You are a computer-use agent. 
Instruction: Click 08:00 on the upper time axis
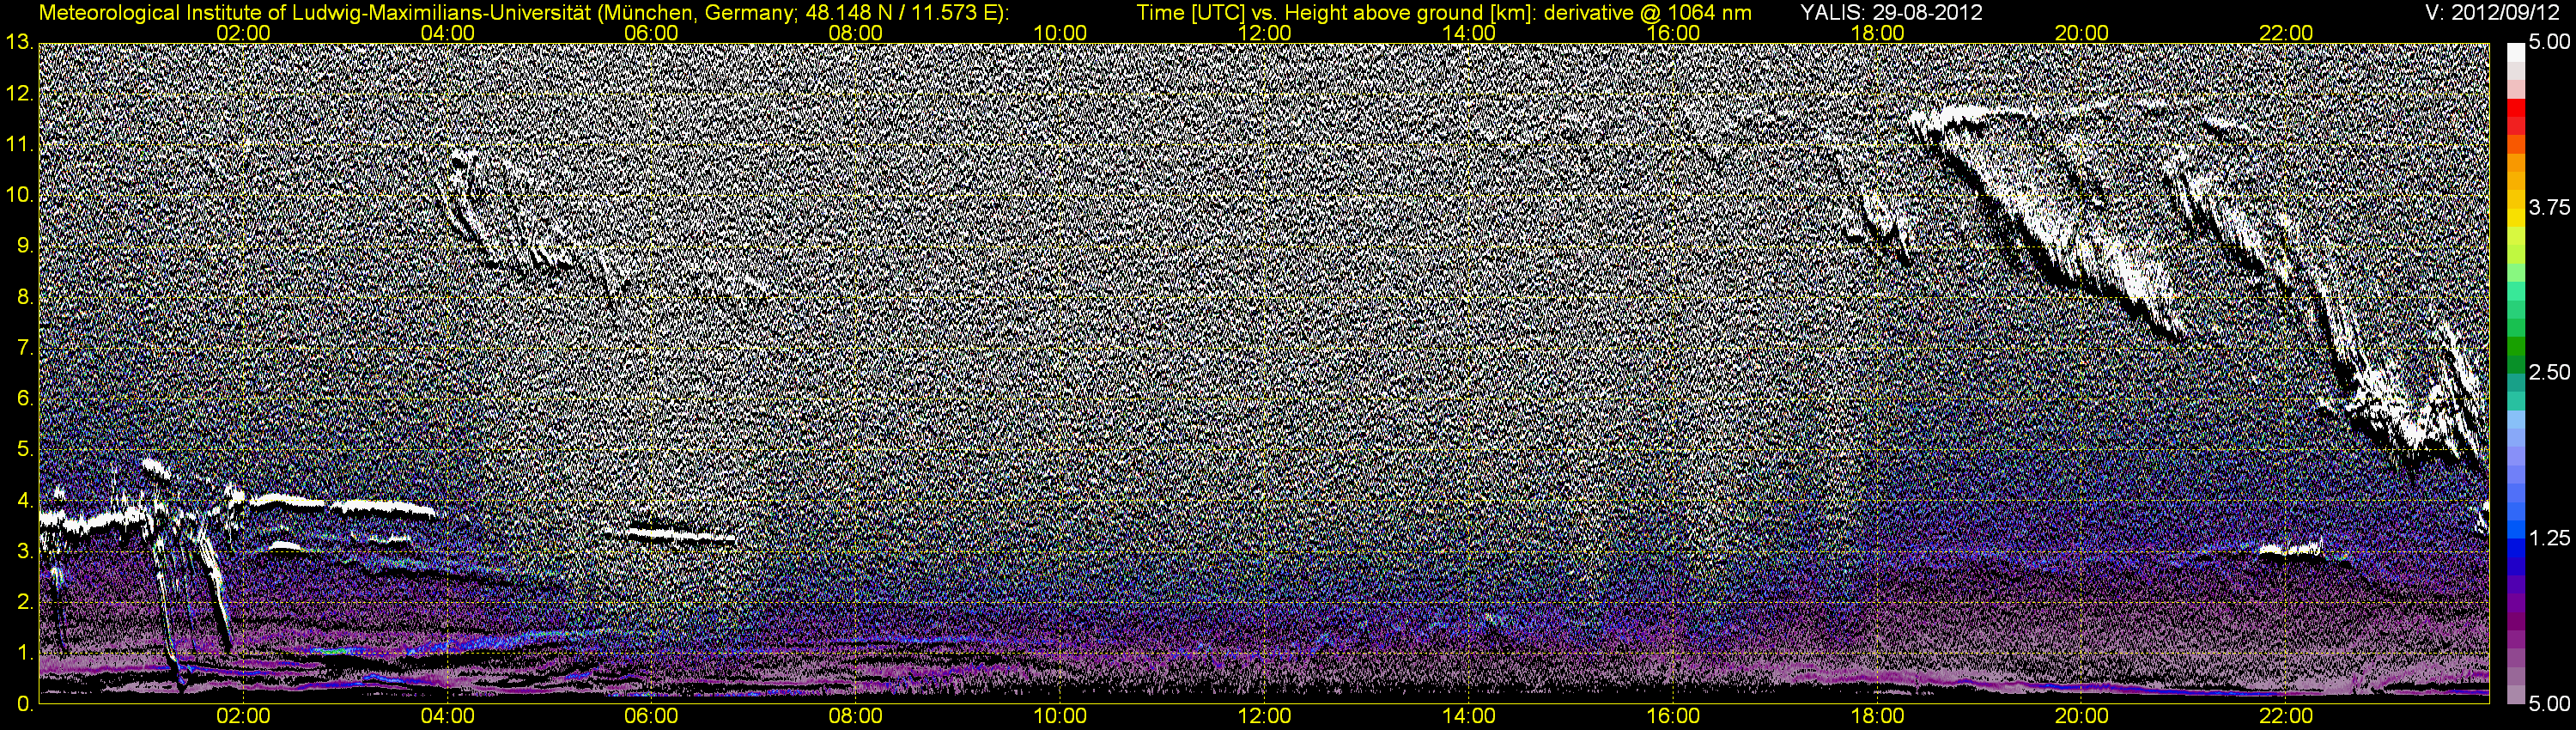pyautogui.click(x=856, y=33)
